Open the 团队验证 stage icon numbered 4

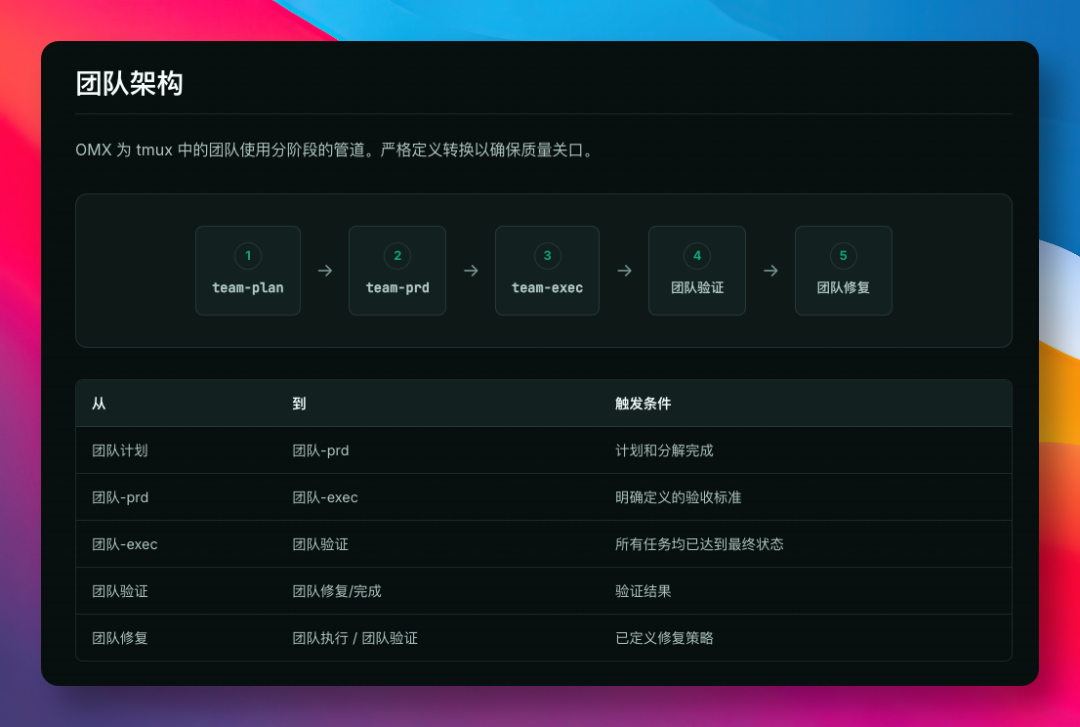[696, 256]
